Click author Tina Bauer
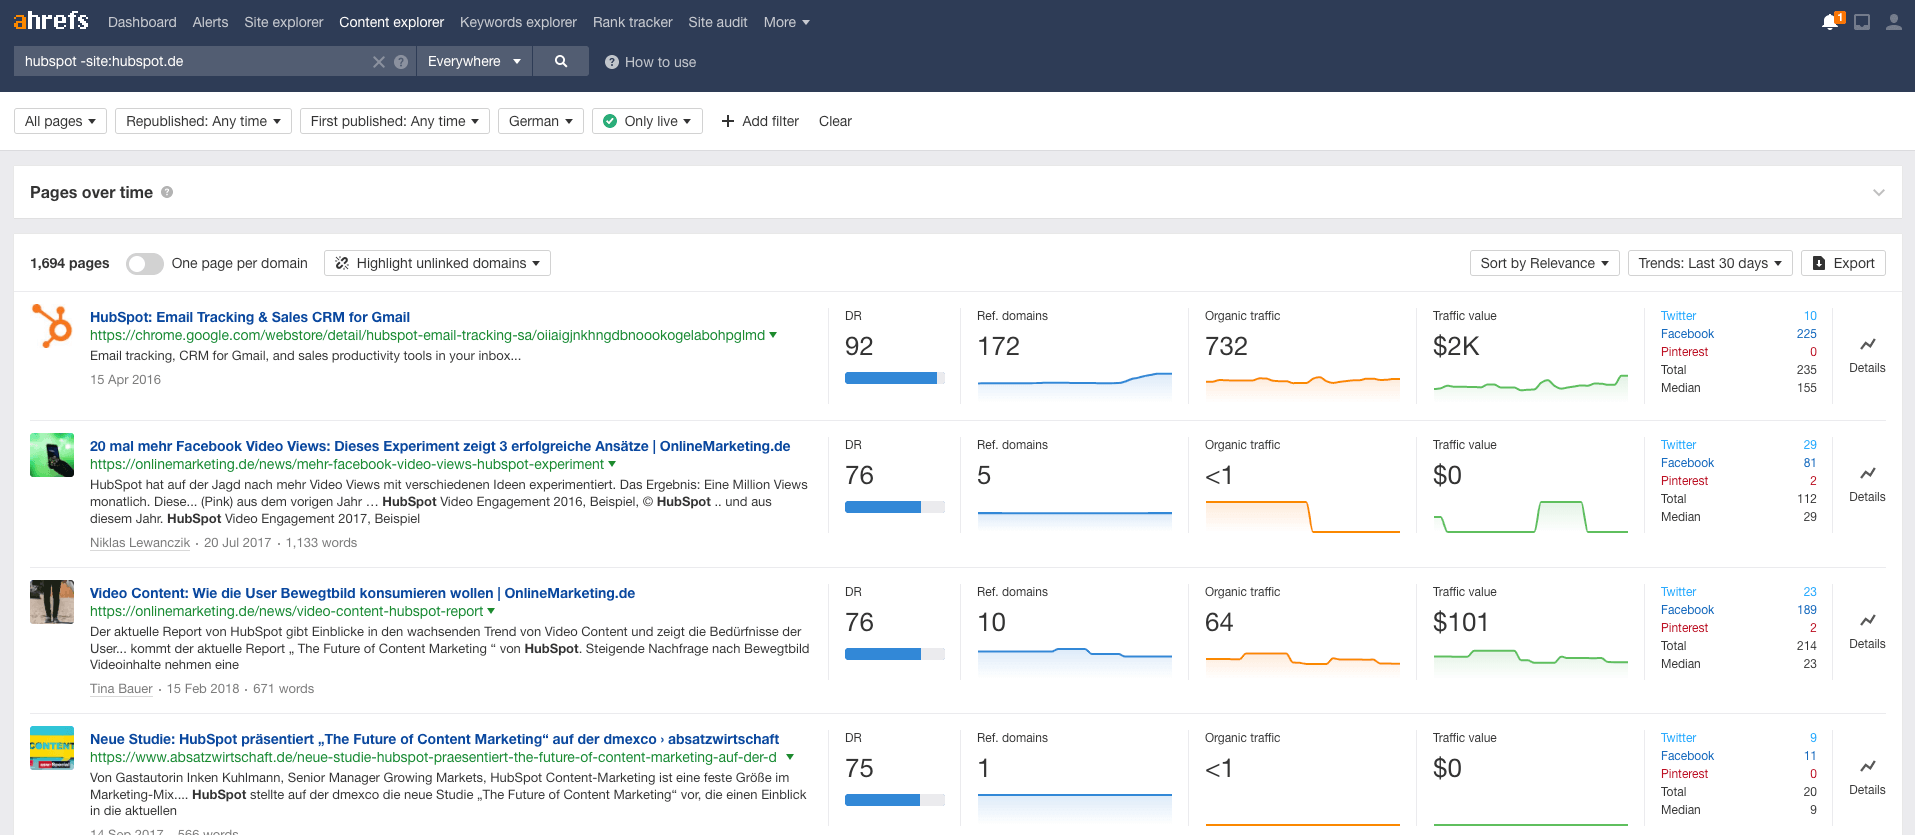1915x835 pixels. [121, 689]
